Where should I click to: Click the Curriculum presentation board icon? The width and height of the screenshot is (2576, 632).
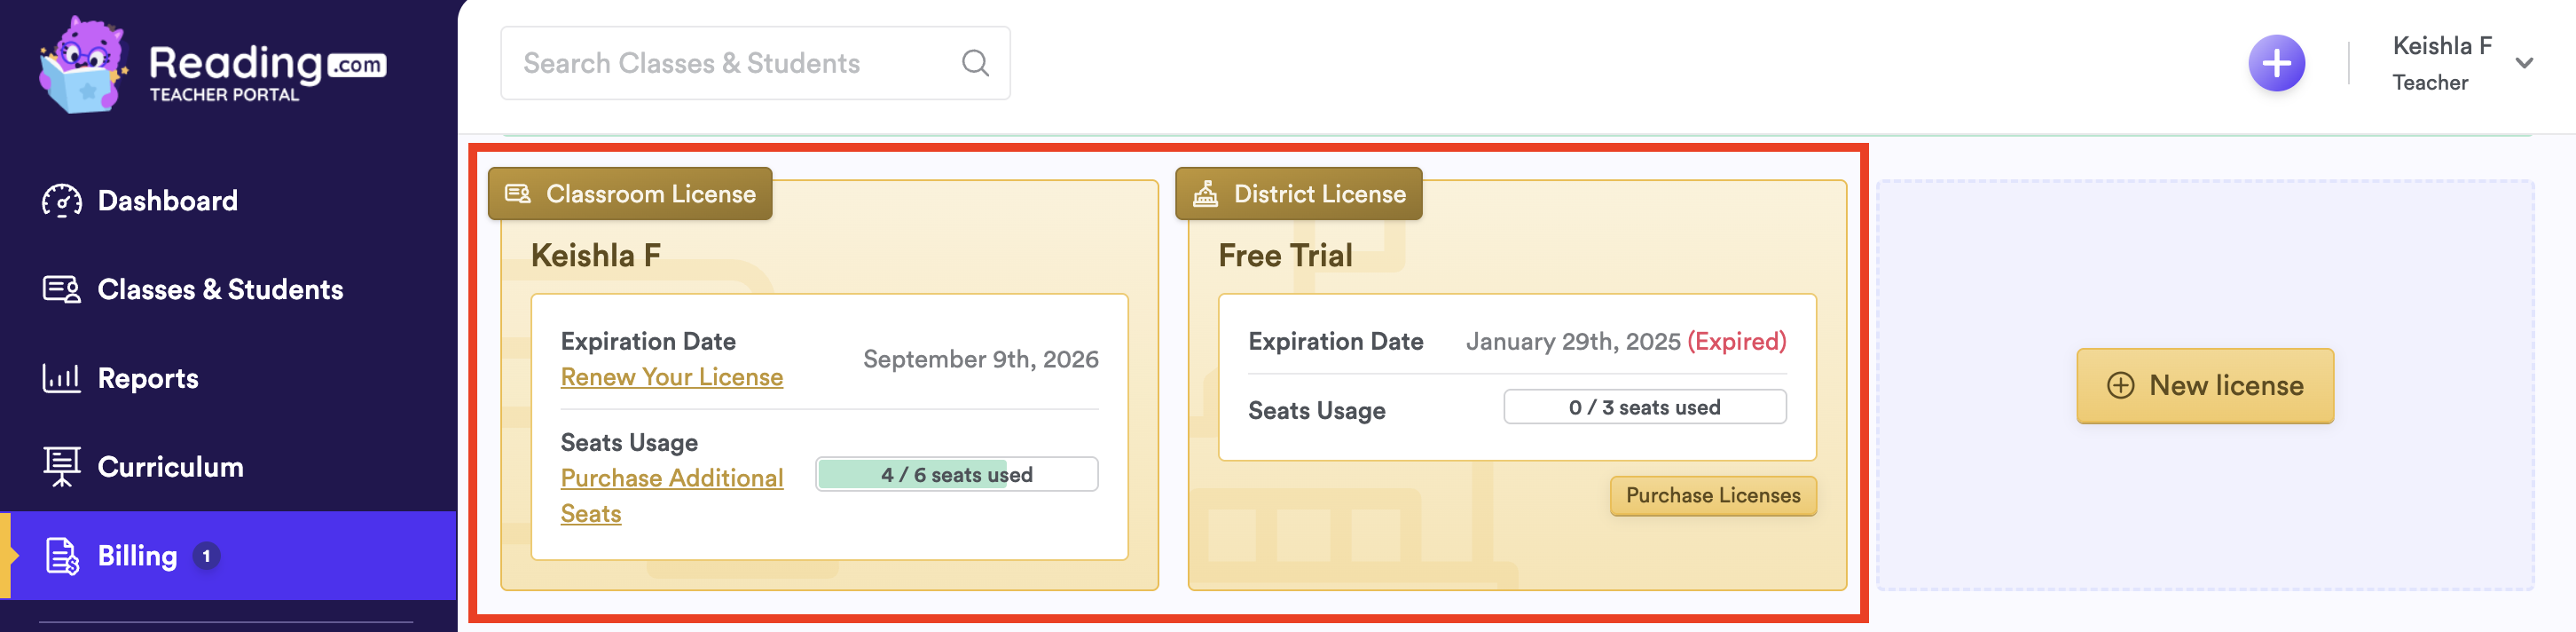(x=62, y=467)
